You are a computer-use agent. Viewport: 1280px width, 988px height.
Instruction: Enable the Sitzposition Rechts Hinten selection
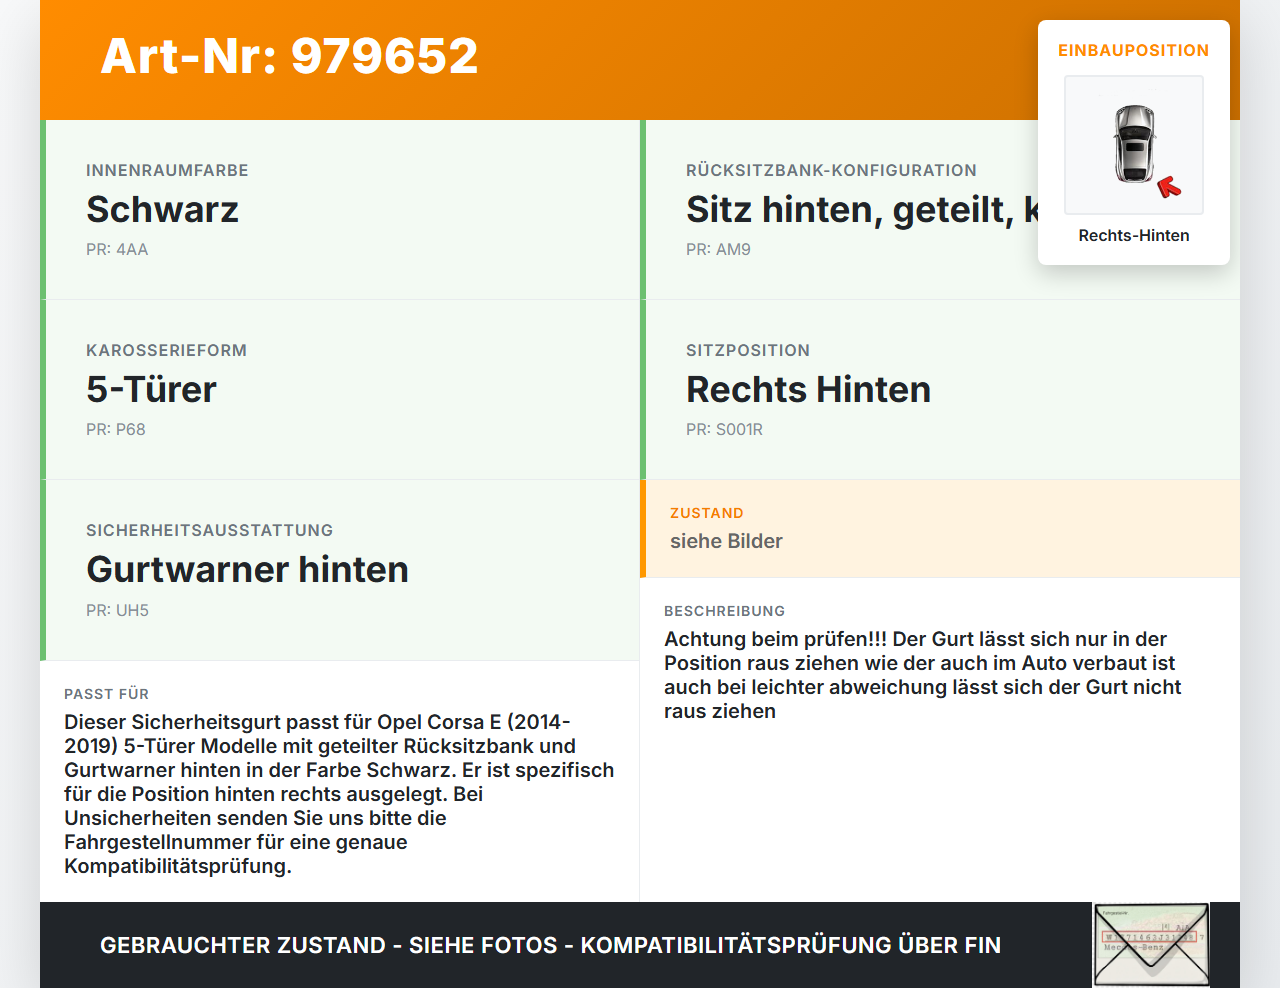pos(808,389)
